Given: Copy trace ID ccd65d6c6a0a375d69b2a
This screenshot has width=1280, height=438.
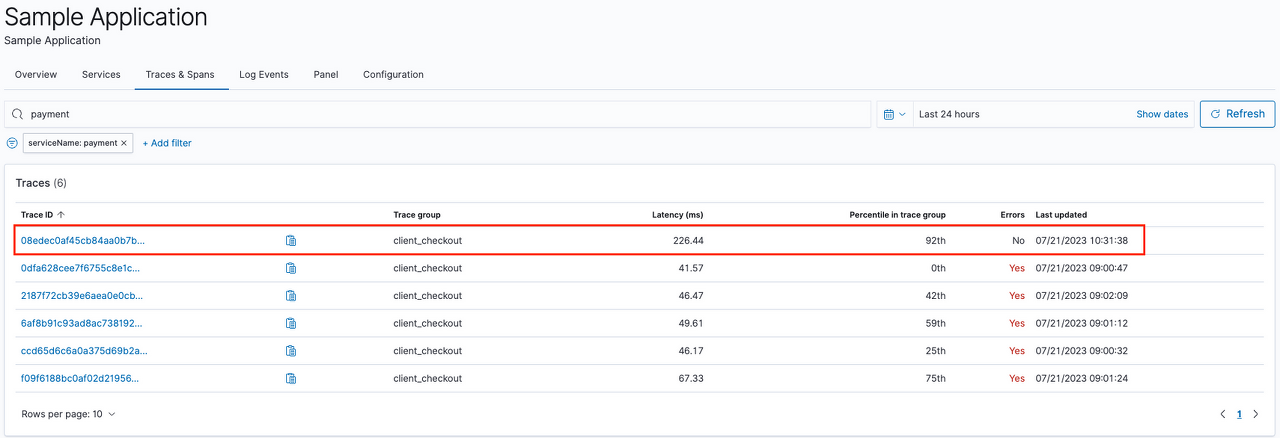Looking at the screenshot, I should tap(291, 351).
